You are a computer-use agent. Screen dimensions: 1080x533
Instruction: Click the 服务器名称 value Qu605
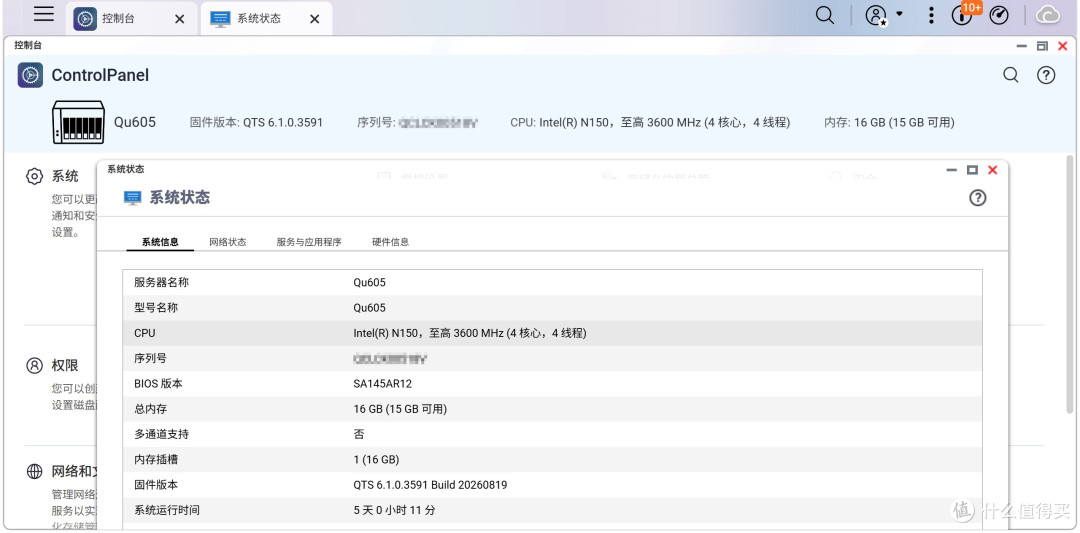click(x=369, y=282)
